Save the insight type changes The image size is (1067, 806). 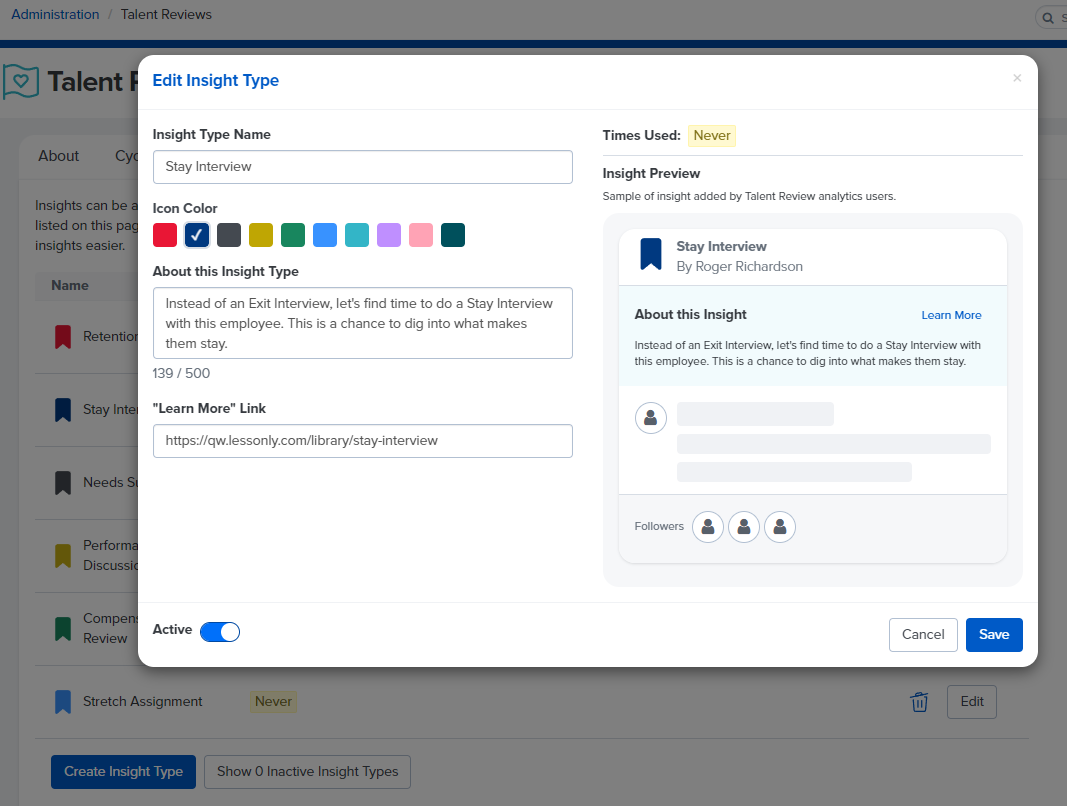click(994, 634)
